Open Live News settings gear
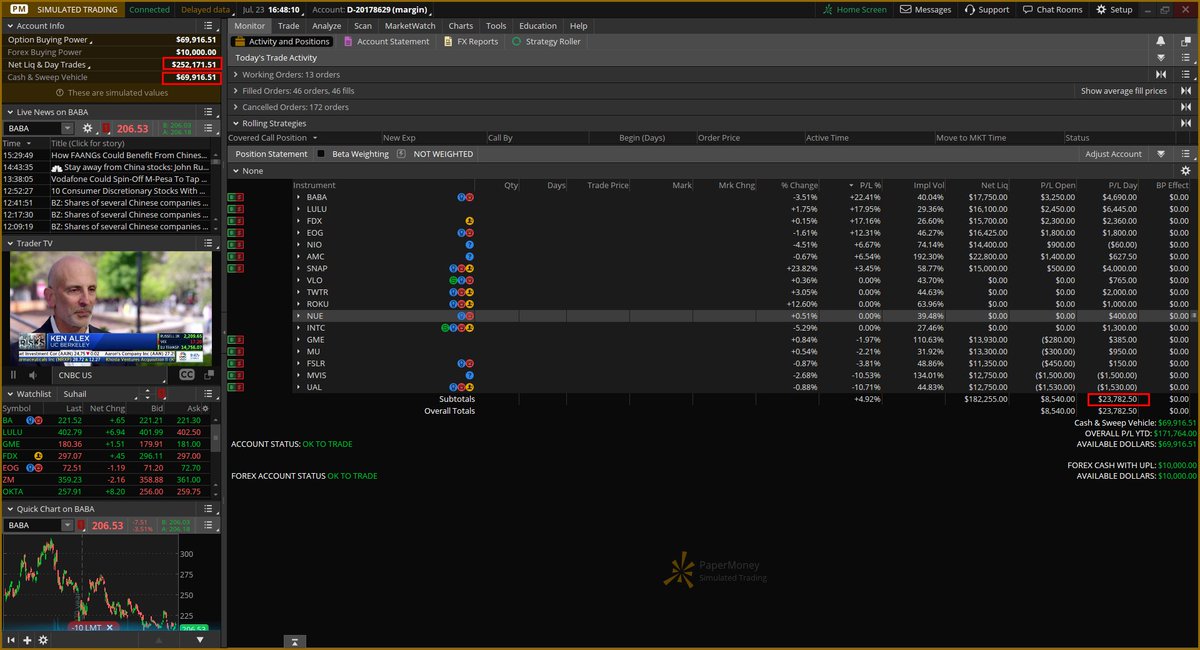The image size is (1200, 650). 88,128
